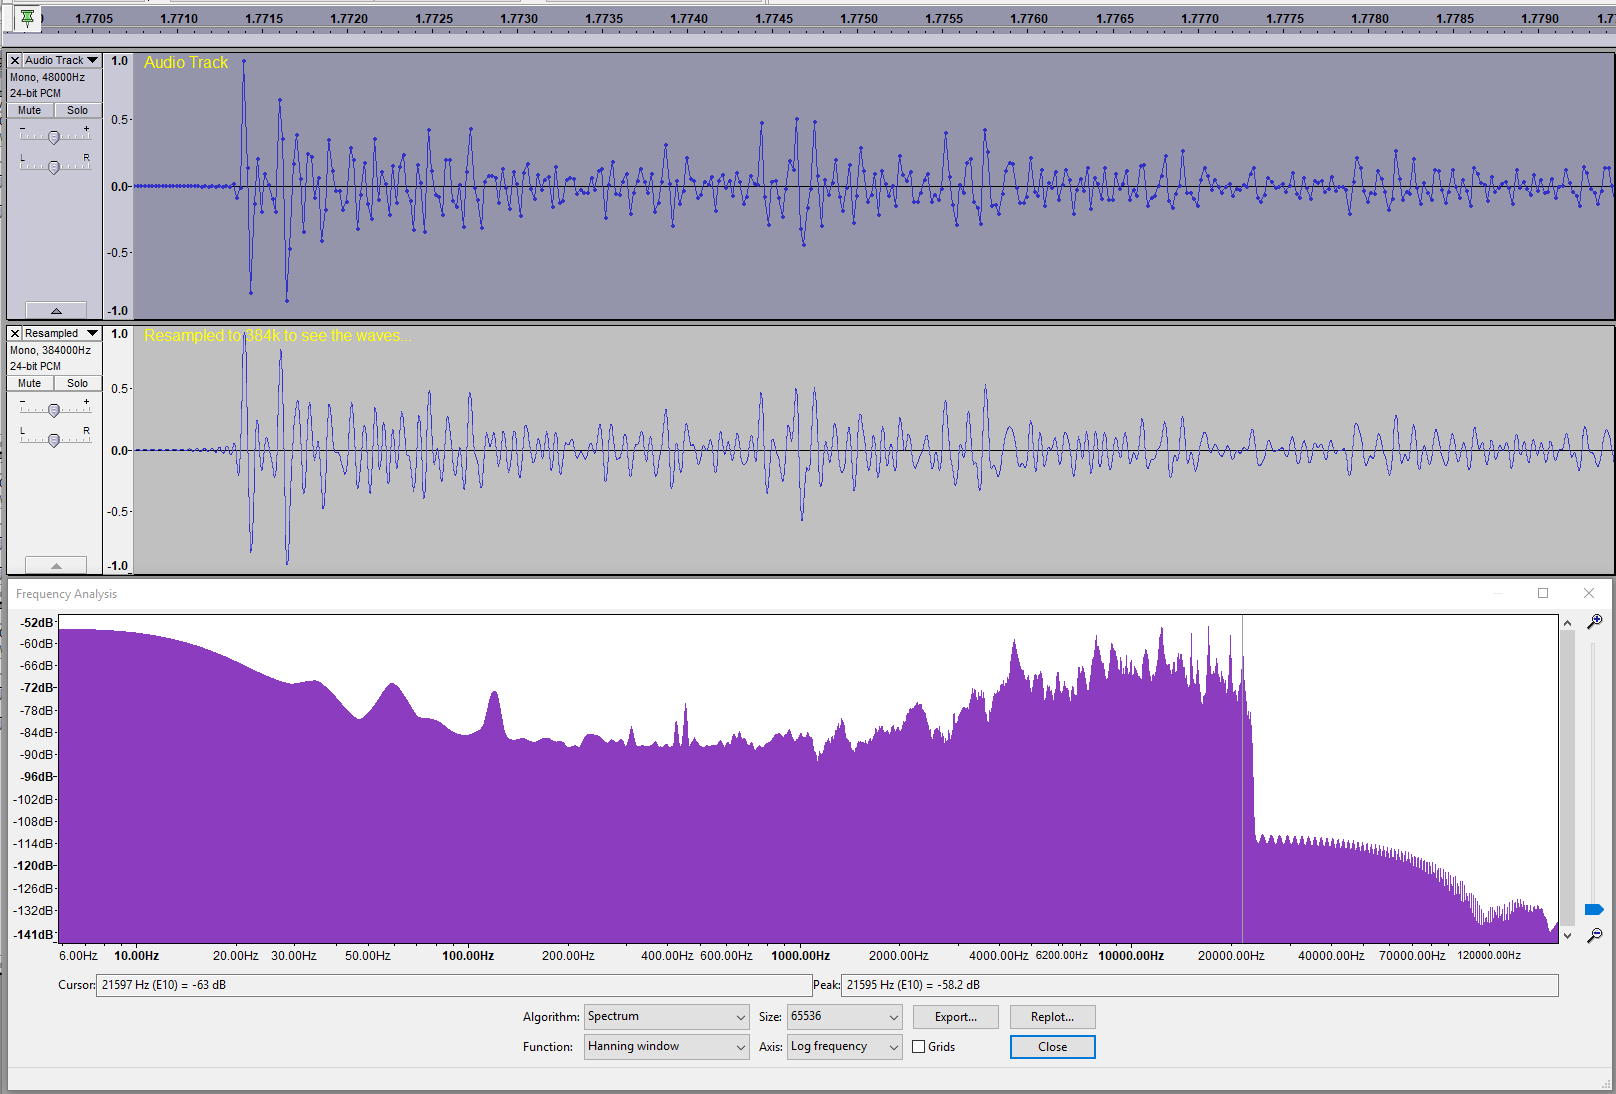Solo the Audio Track
The width and height of the screenshot is (1616, 1094).
[77, 110]
